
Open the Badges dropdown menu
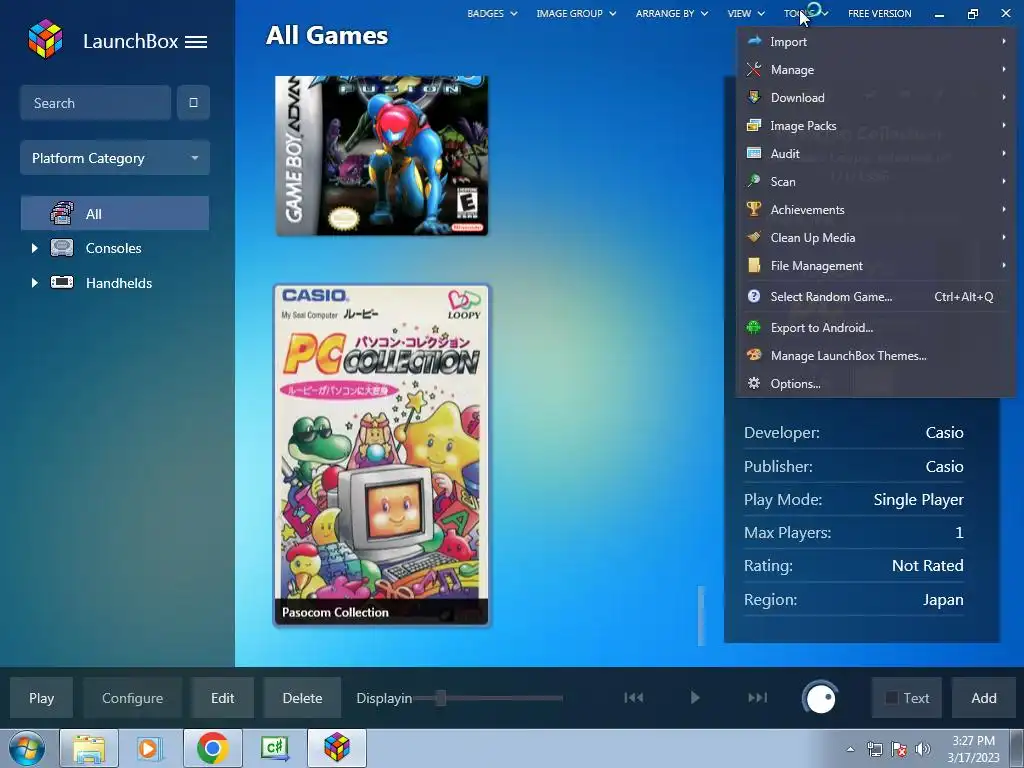coord(492,13)
